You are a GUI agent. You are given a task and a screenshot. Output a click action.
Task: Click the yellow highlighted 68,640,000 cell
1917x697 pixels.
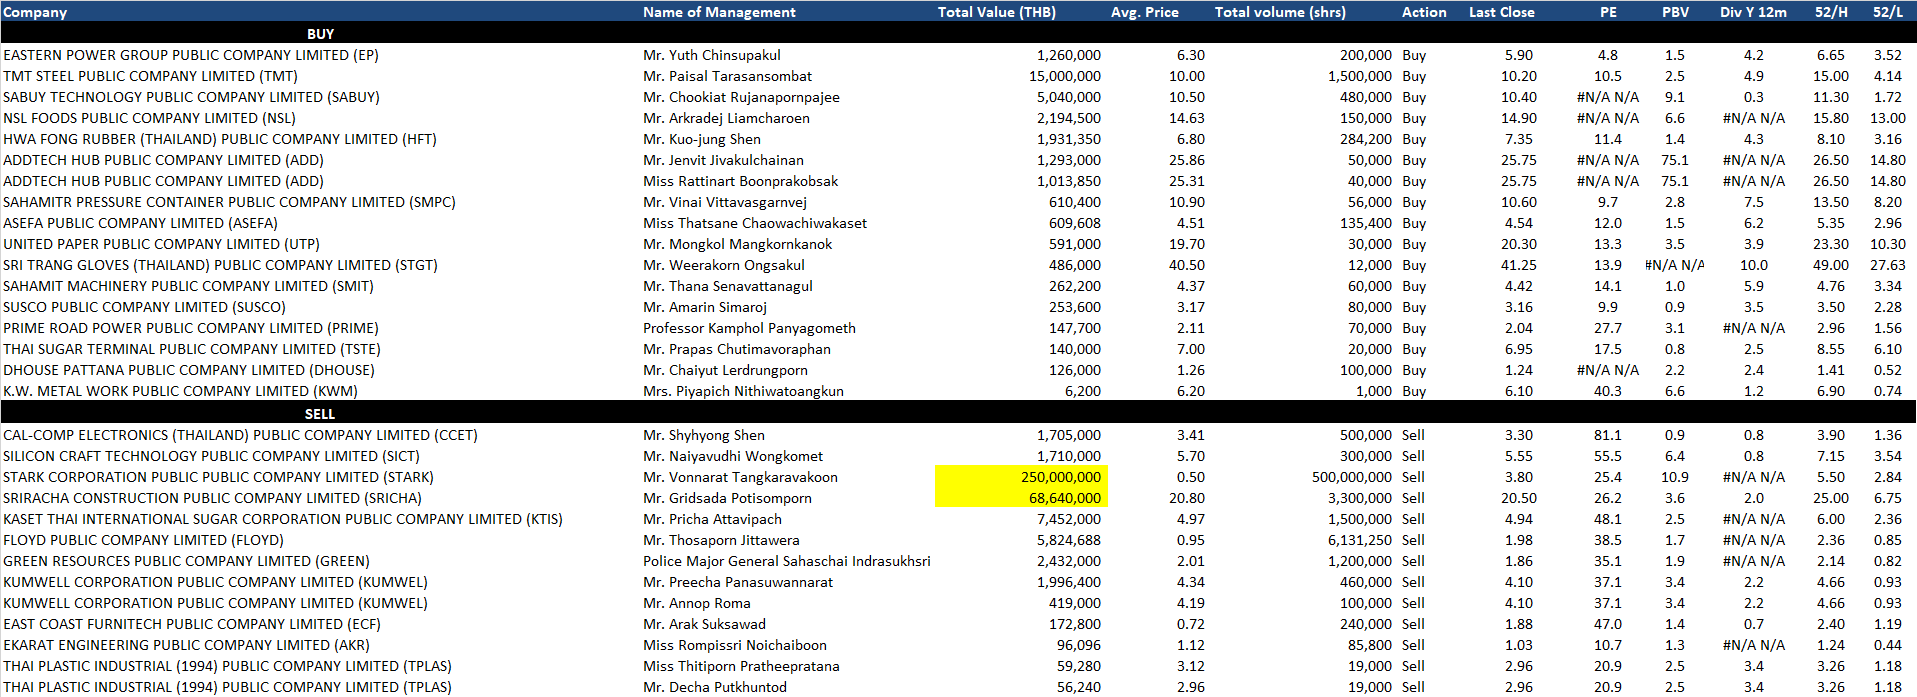click(1021, 498)
